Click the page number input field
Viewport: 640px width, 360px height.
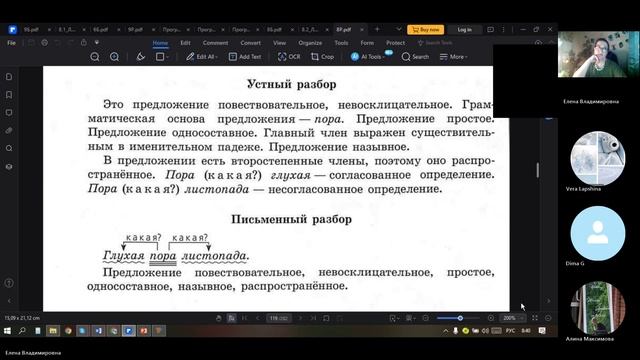tap(279, 318)
